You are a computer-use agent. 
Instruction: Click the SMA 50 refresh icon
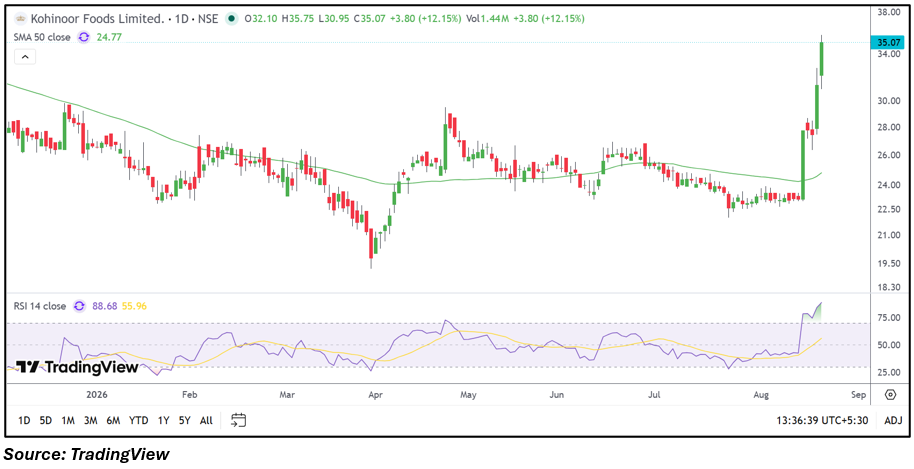pyautogui.click(x=84, y=37)
